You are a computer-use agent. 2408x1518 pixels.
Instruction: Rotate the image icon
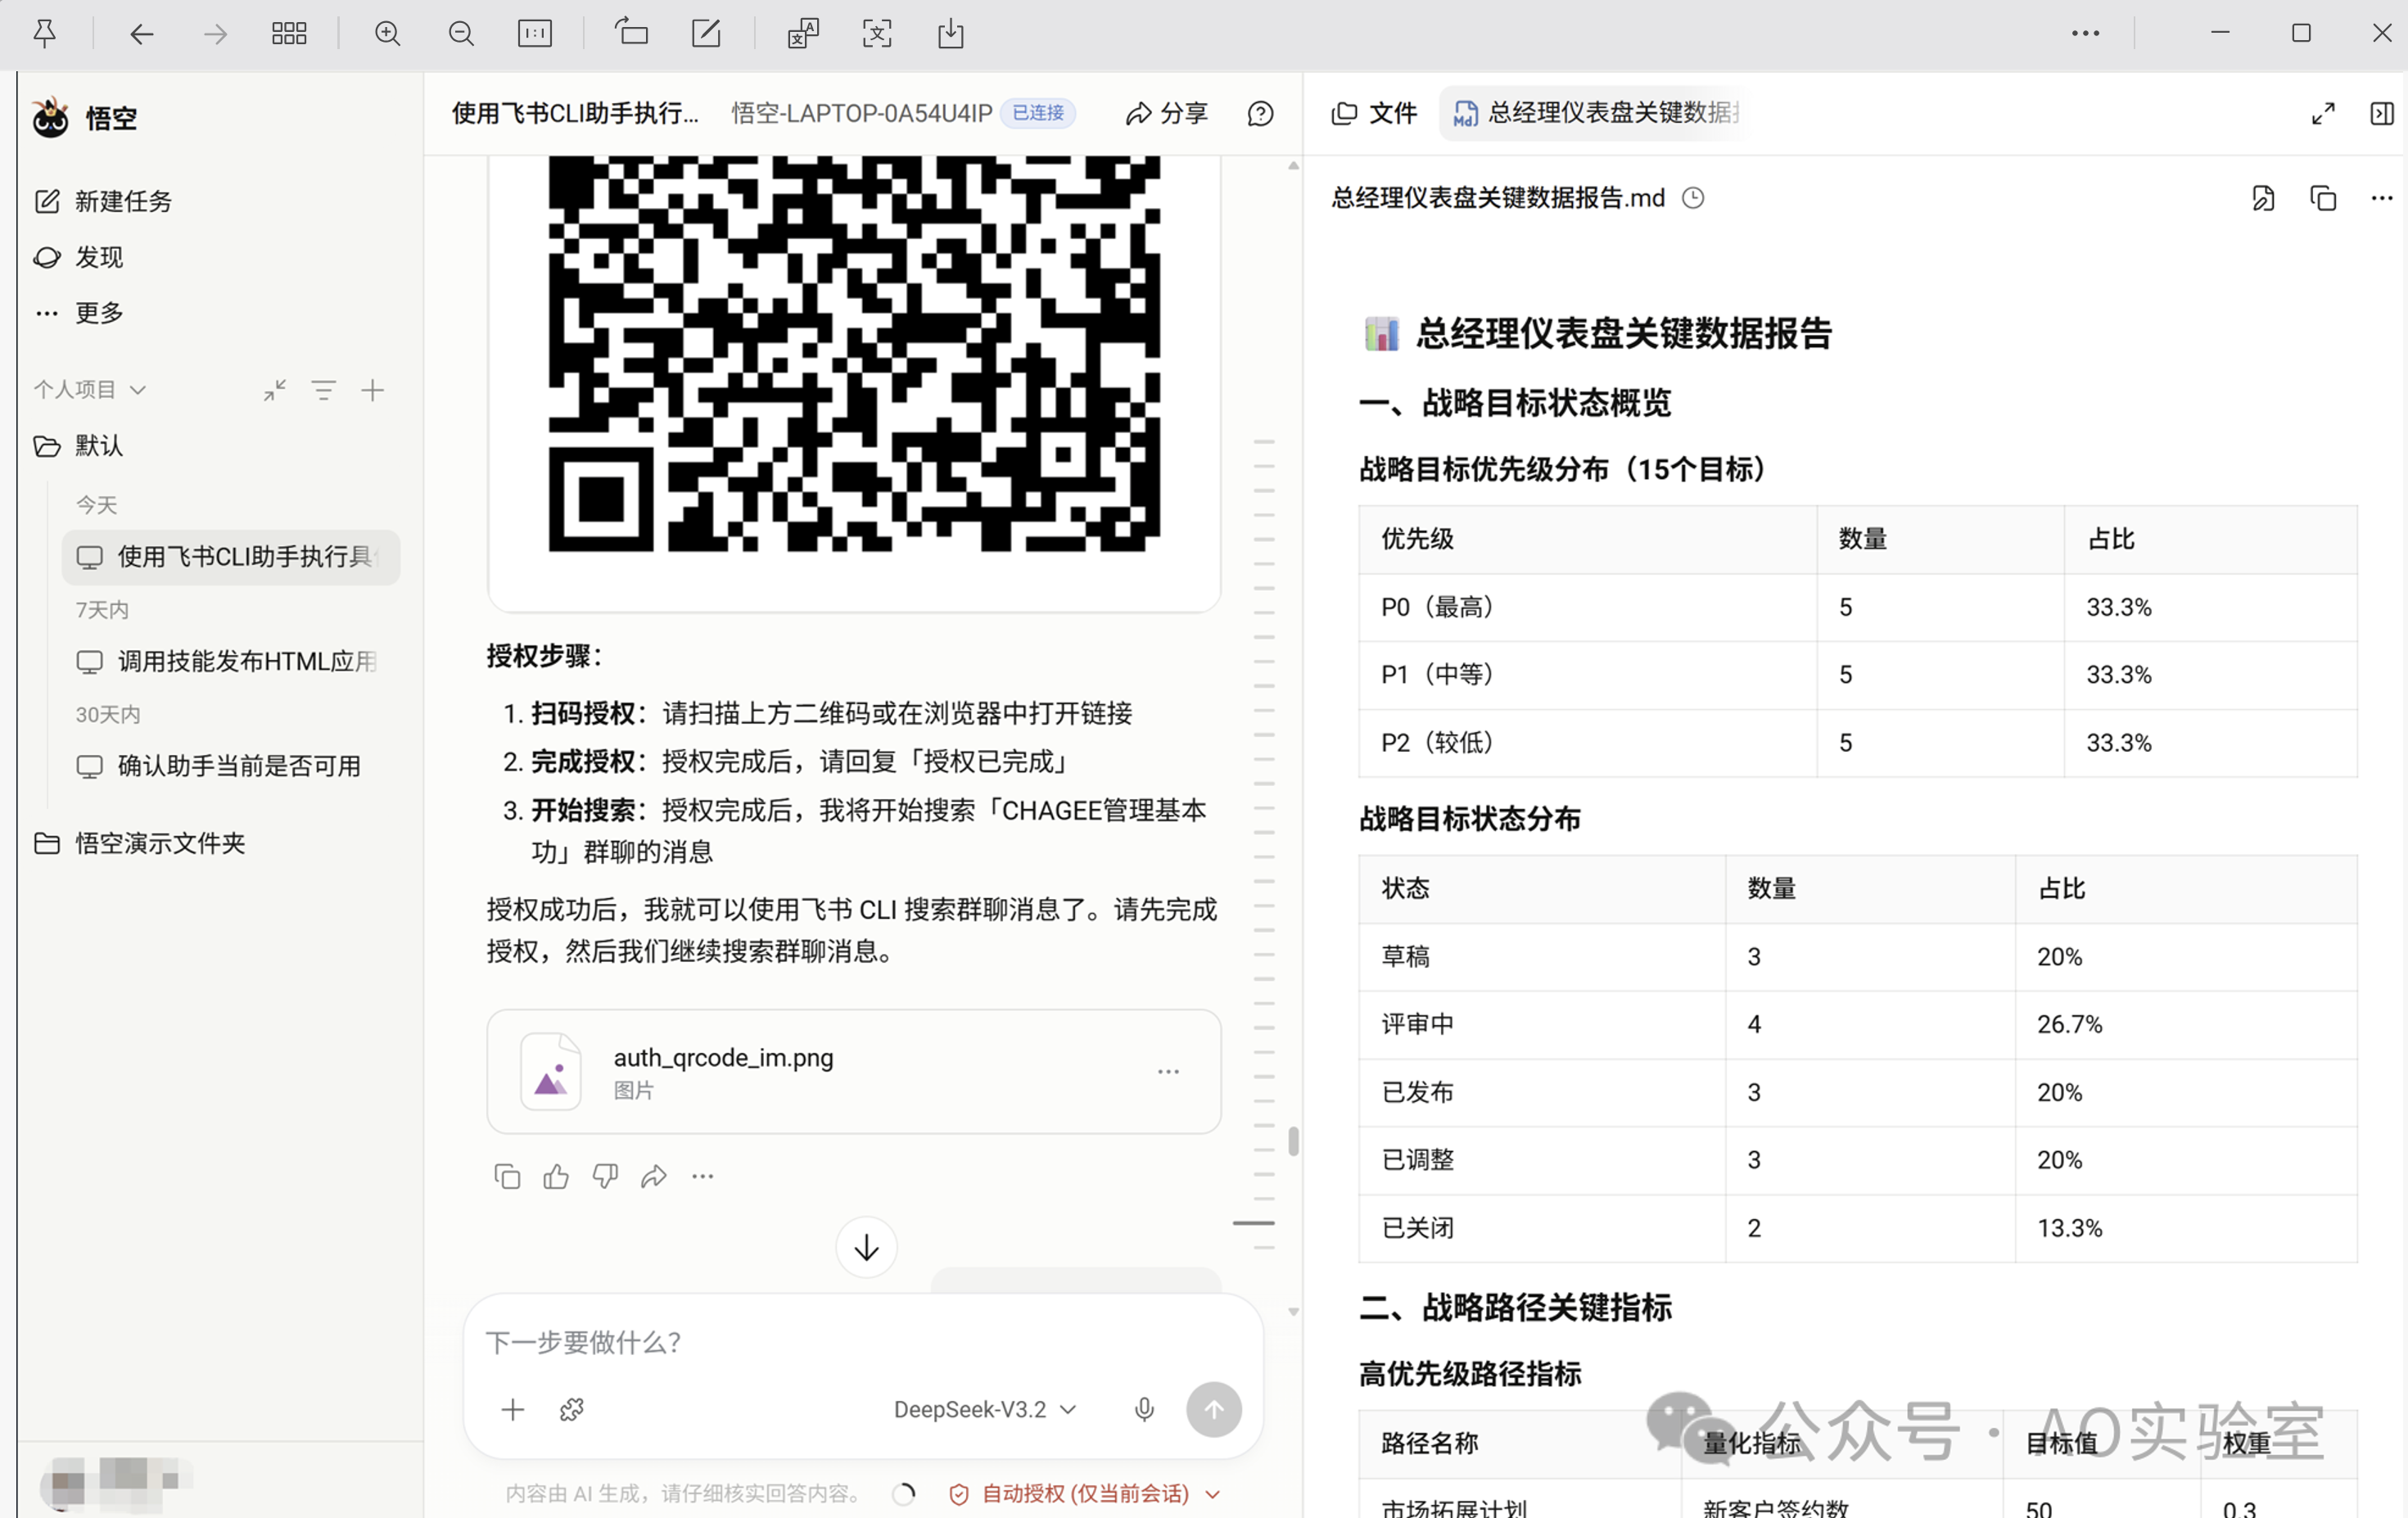click(x=631, y=33)
